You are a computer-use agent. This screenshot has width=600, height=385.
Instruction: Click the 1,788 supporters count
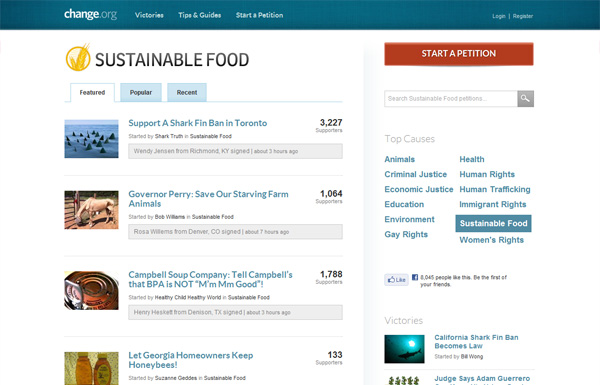(331, 274)
